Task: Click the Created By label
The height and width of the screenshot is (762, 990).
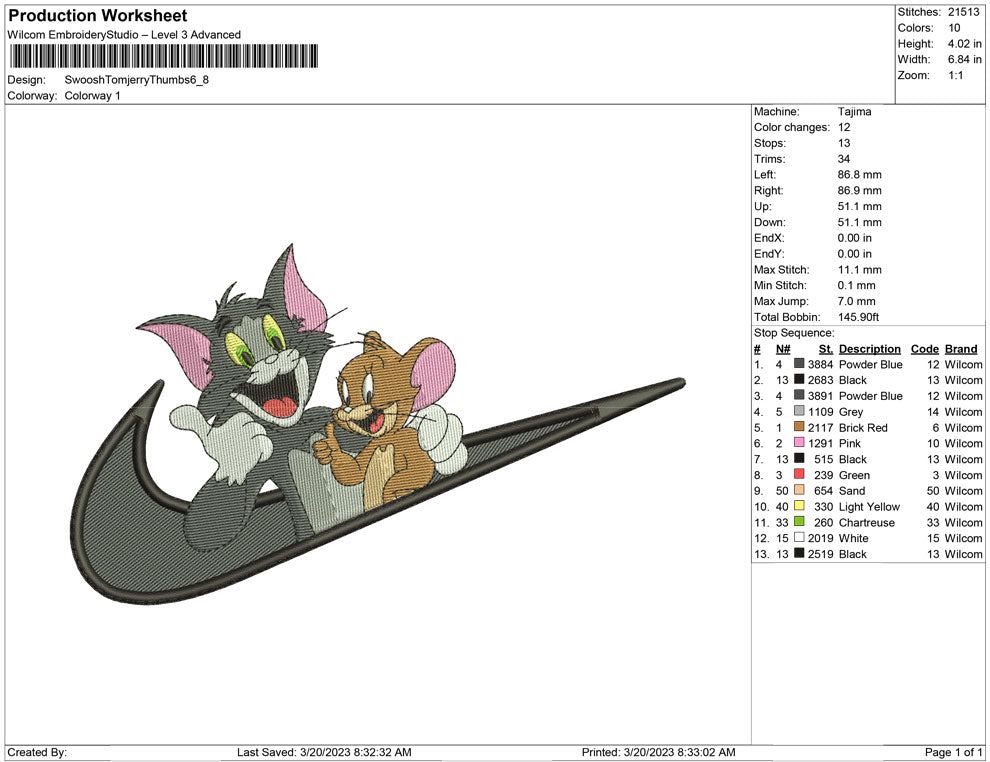Action: [37, 752]
